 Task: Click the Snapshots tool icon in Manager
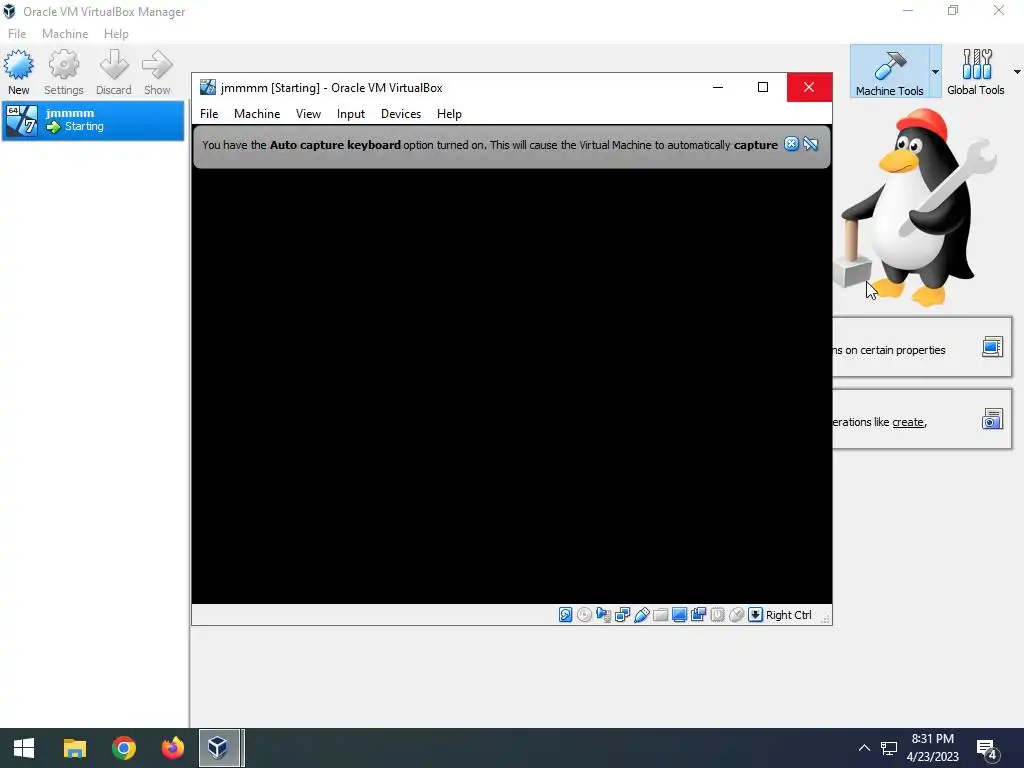[x=992, y=419]
